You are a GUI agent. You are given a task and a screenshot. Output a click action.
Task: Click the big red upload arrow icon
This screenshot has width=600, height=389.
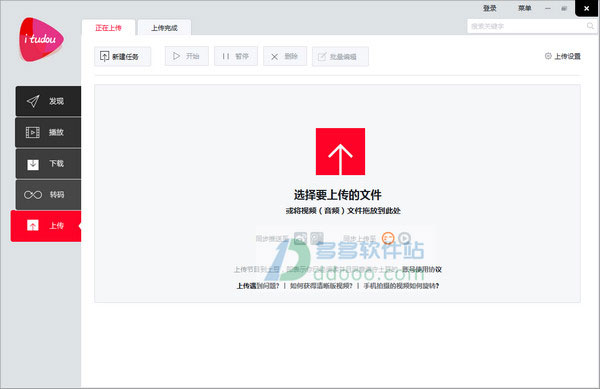click(340, 151)
